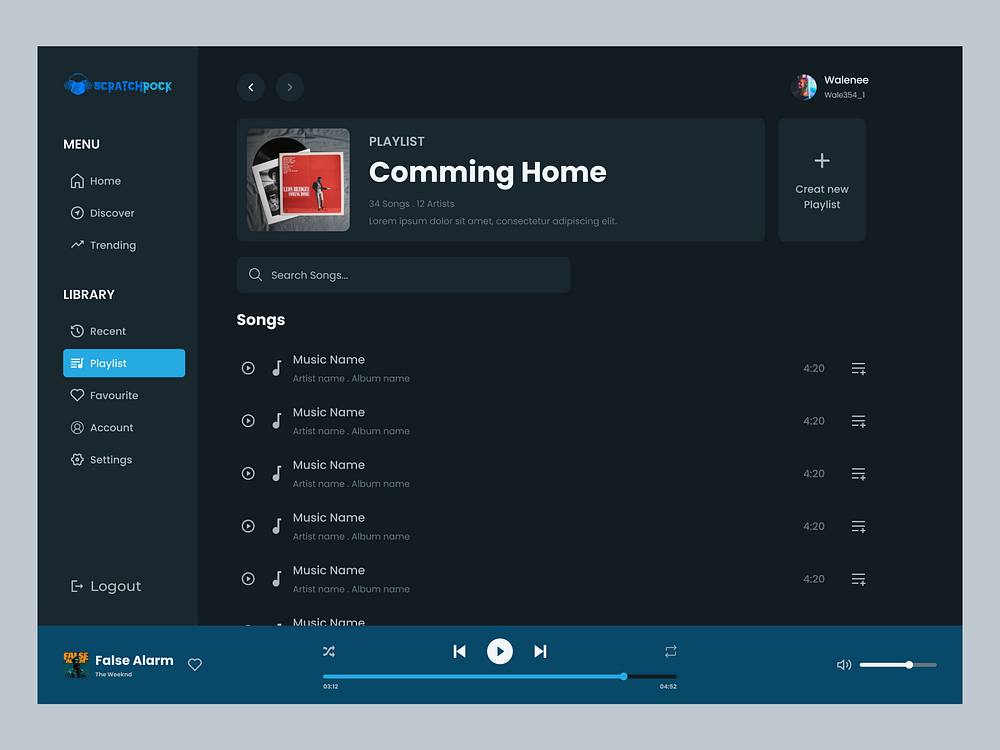Click the Trending icon
This screenshot has height=750, width=1000.
tap(77, 245)
